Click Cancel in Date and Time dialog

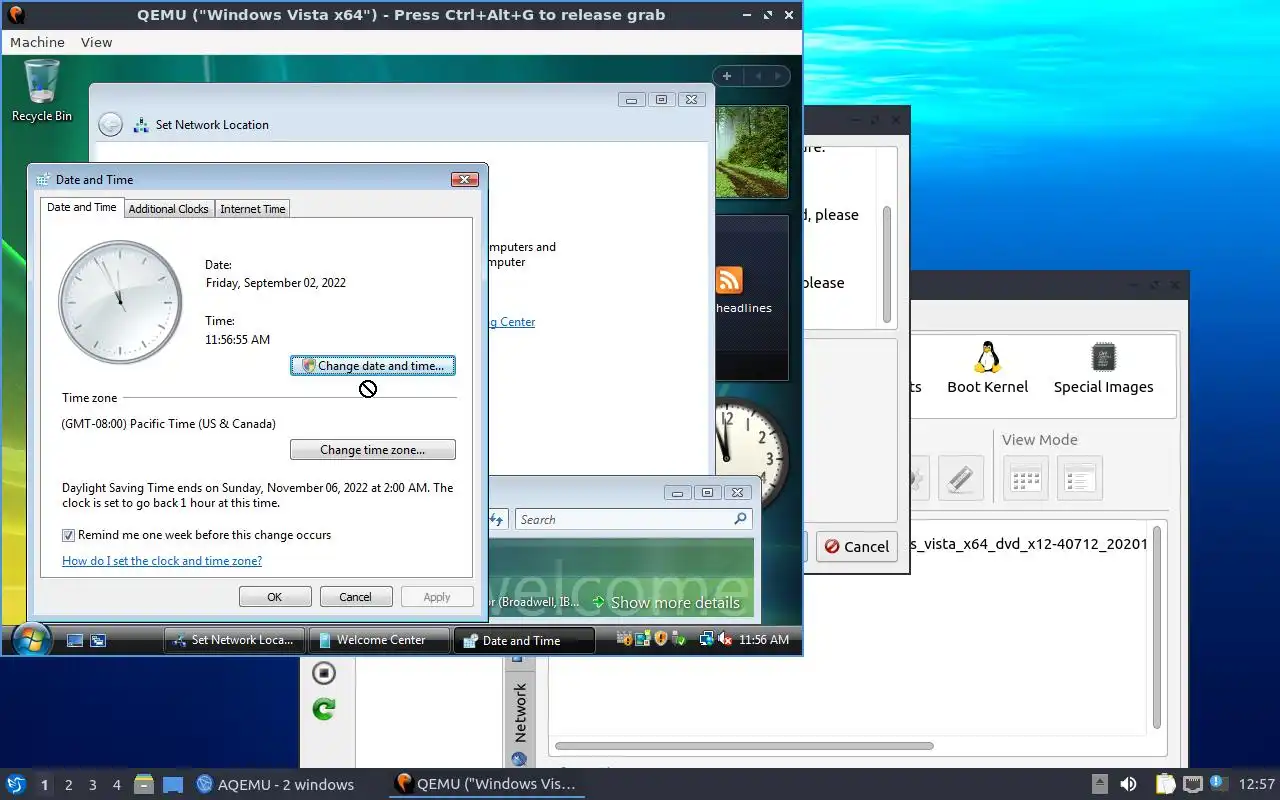click(355, 597)
